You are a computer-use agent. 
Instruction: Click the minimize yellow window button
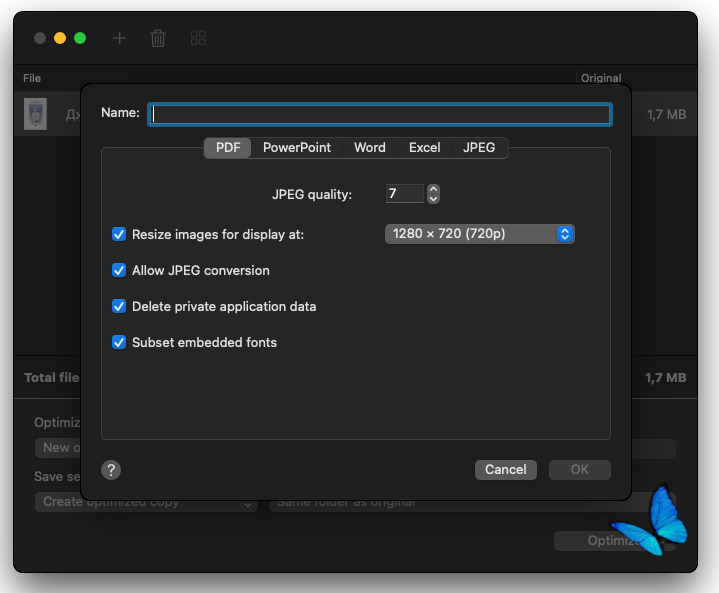click(x=60, y=38)
